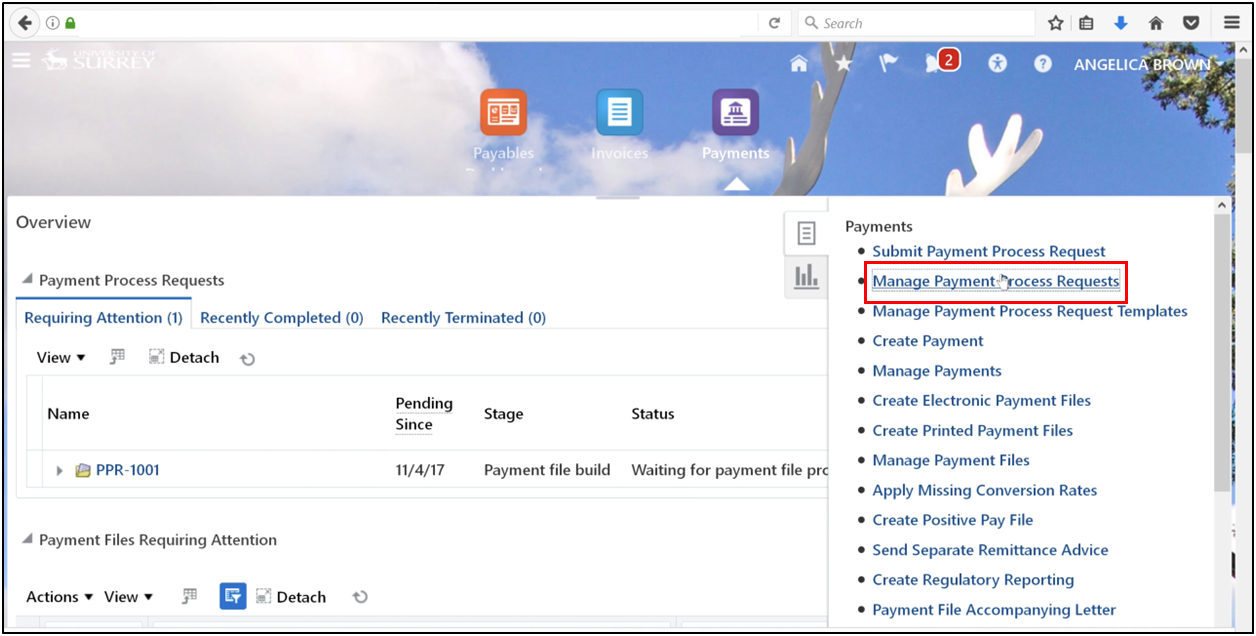Switch to the Recently Completed tab
Screen dimensions: 1256x636
coord(281,317)
